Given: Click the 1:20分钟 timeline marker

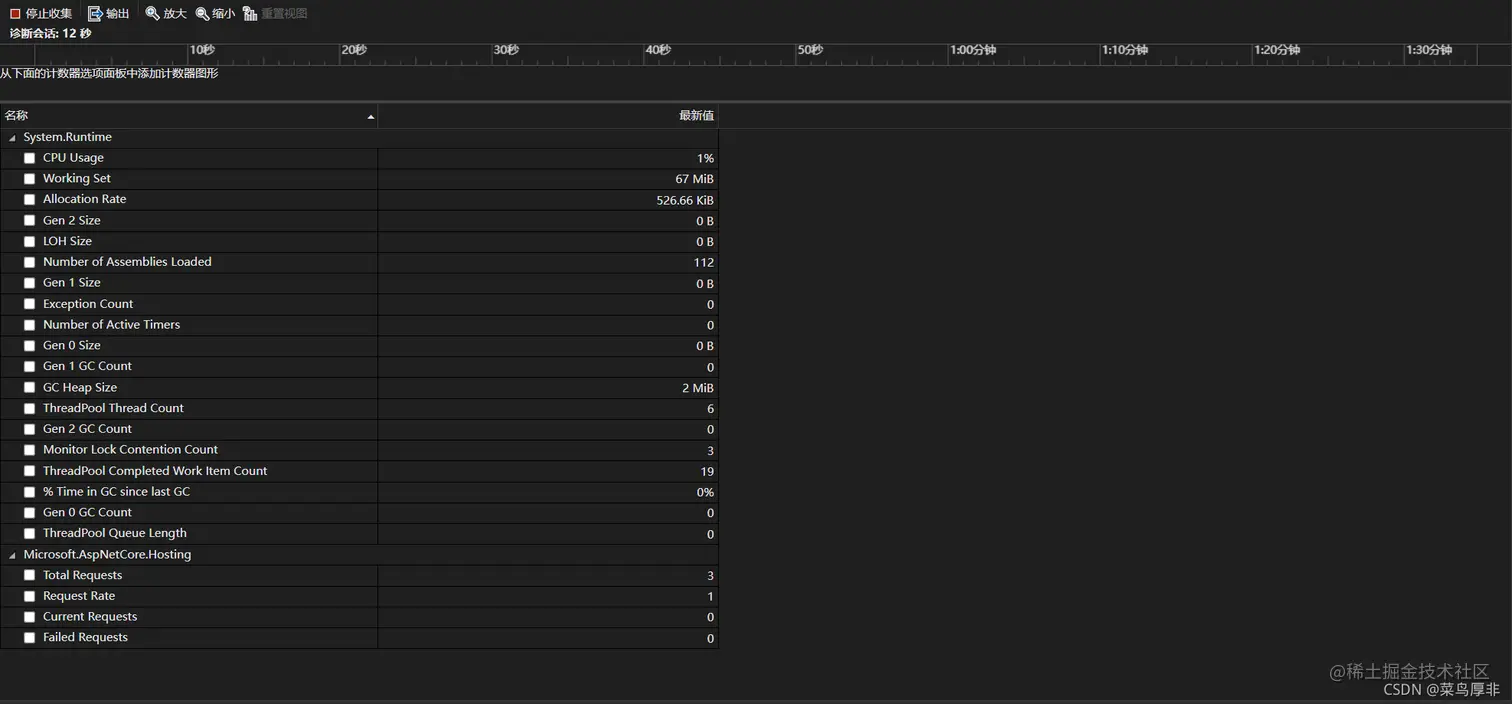Looking at the screenshot, I should [x=1277, y=50].
